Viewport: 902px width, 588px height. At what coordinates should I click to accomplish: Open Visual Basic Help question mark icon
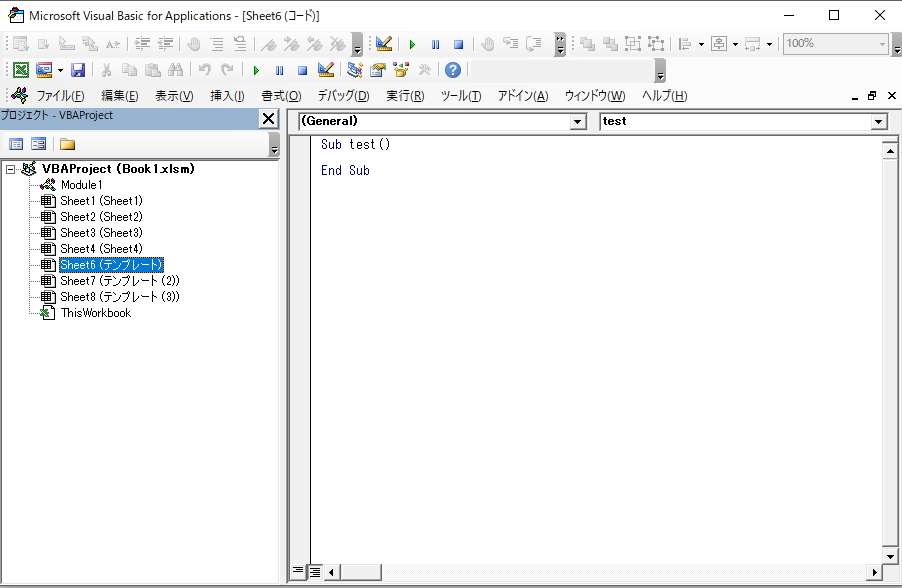tap(453, 70)
